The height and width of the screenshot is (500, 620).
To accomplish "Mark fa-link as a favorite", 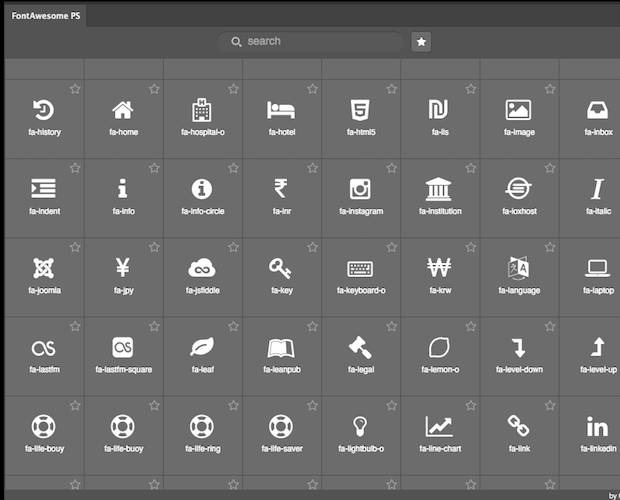I will pyautogui.click(x=550, y=406).
